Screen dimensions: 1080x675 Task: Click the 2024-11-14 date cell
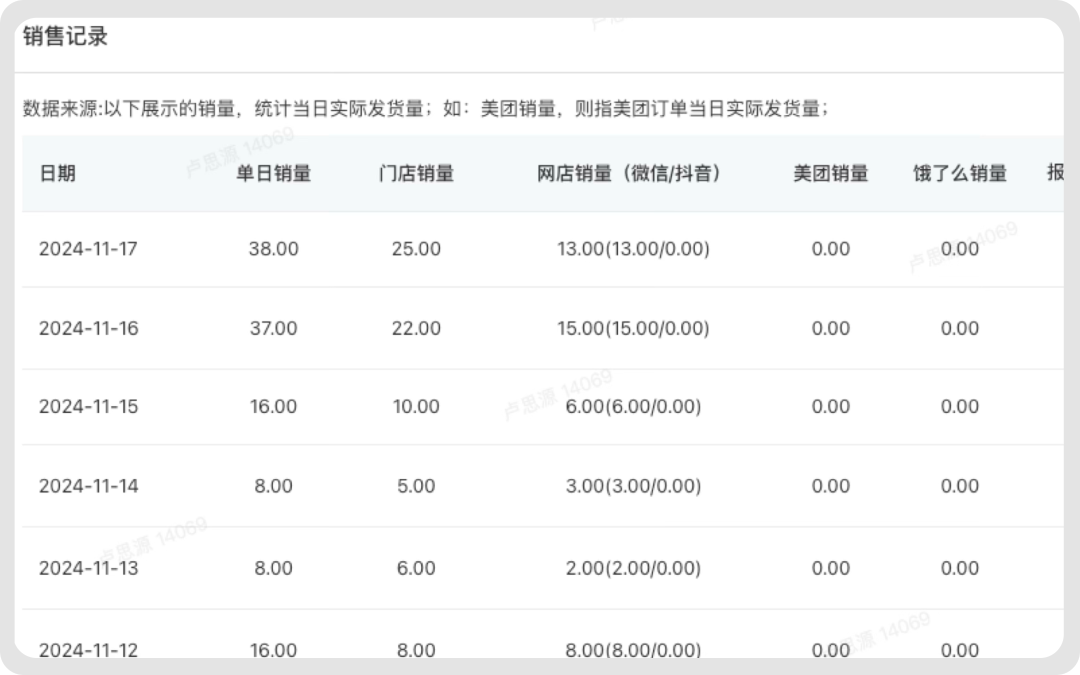pyautogui.click(x=88, y=486)
